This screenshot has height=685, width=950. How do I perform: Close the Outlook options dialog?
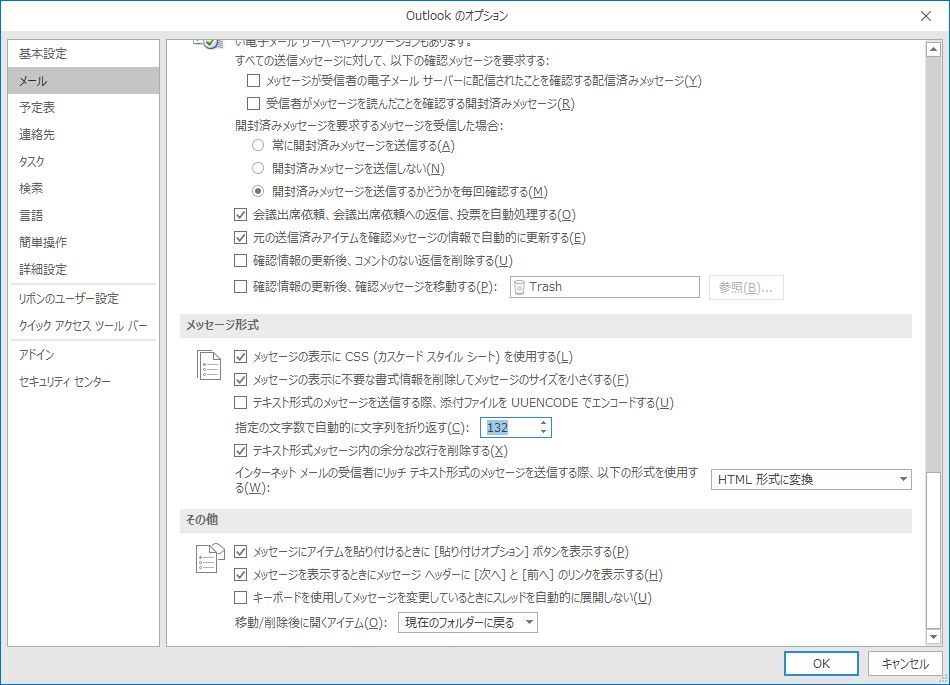click(926, 16)
